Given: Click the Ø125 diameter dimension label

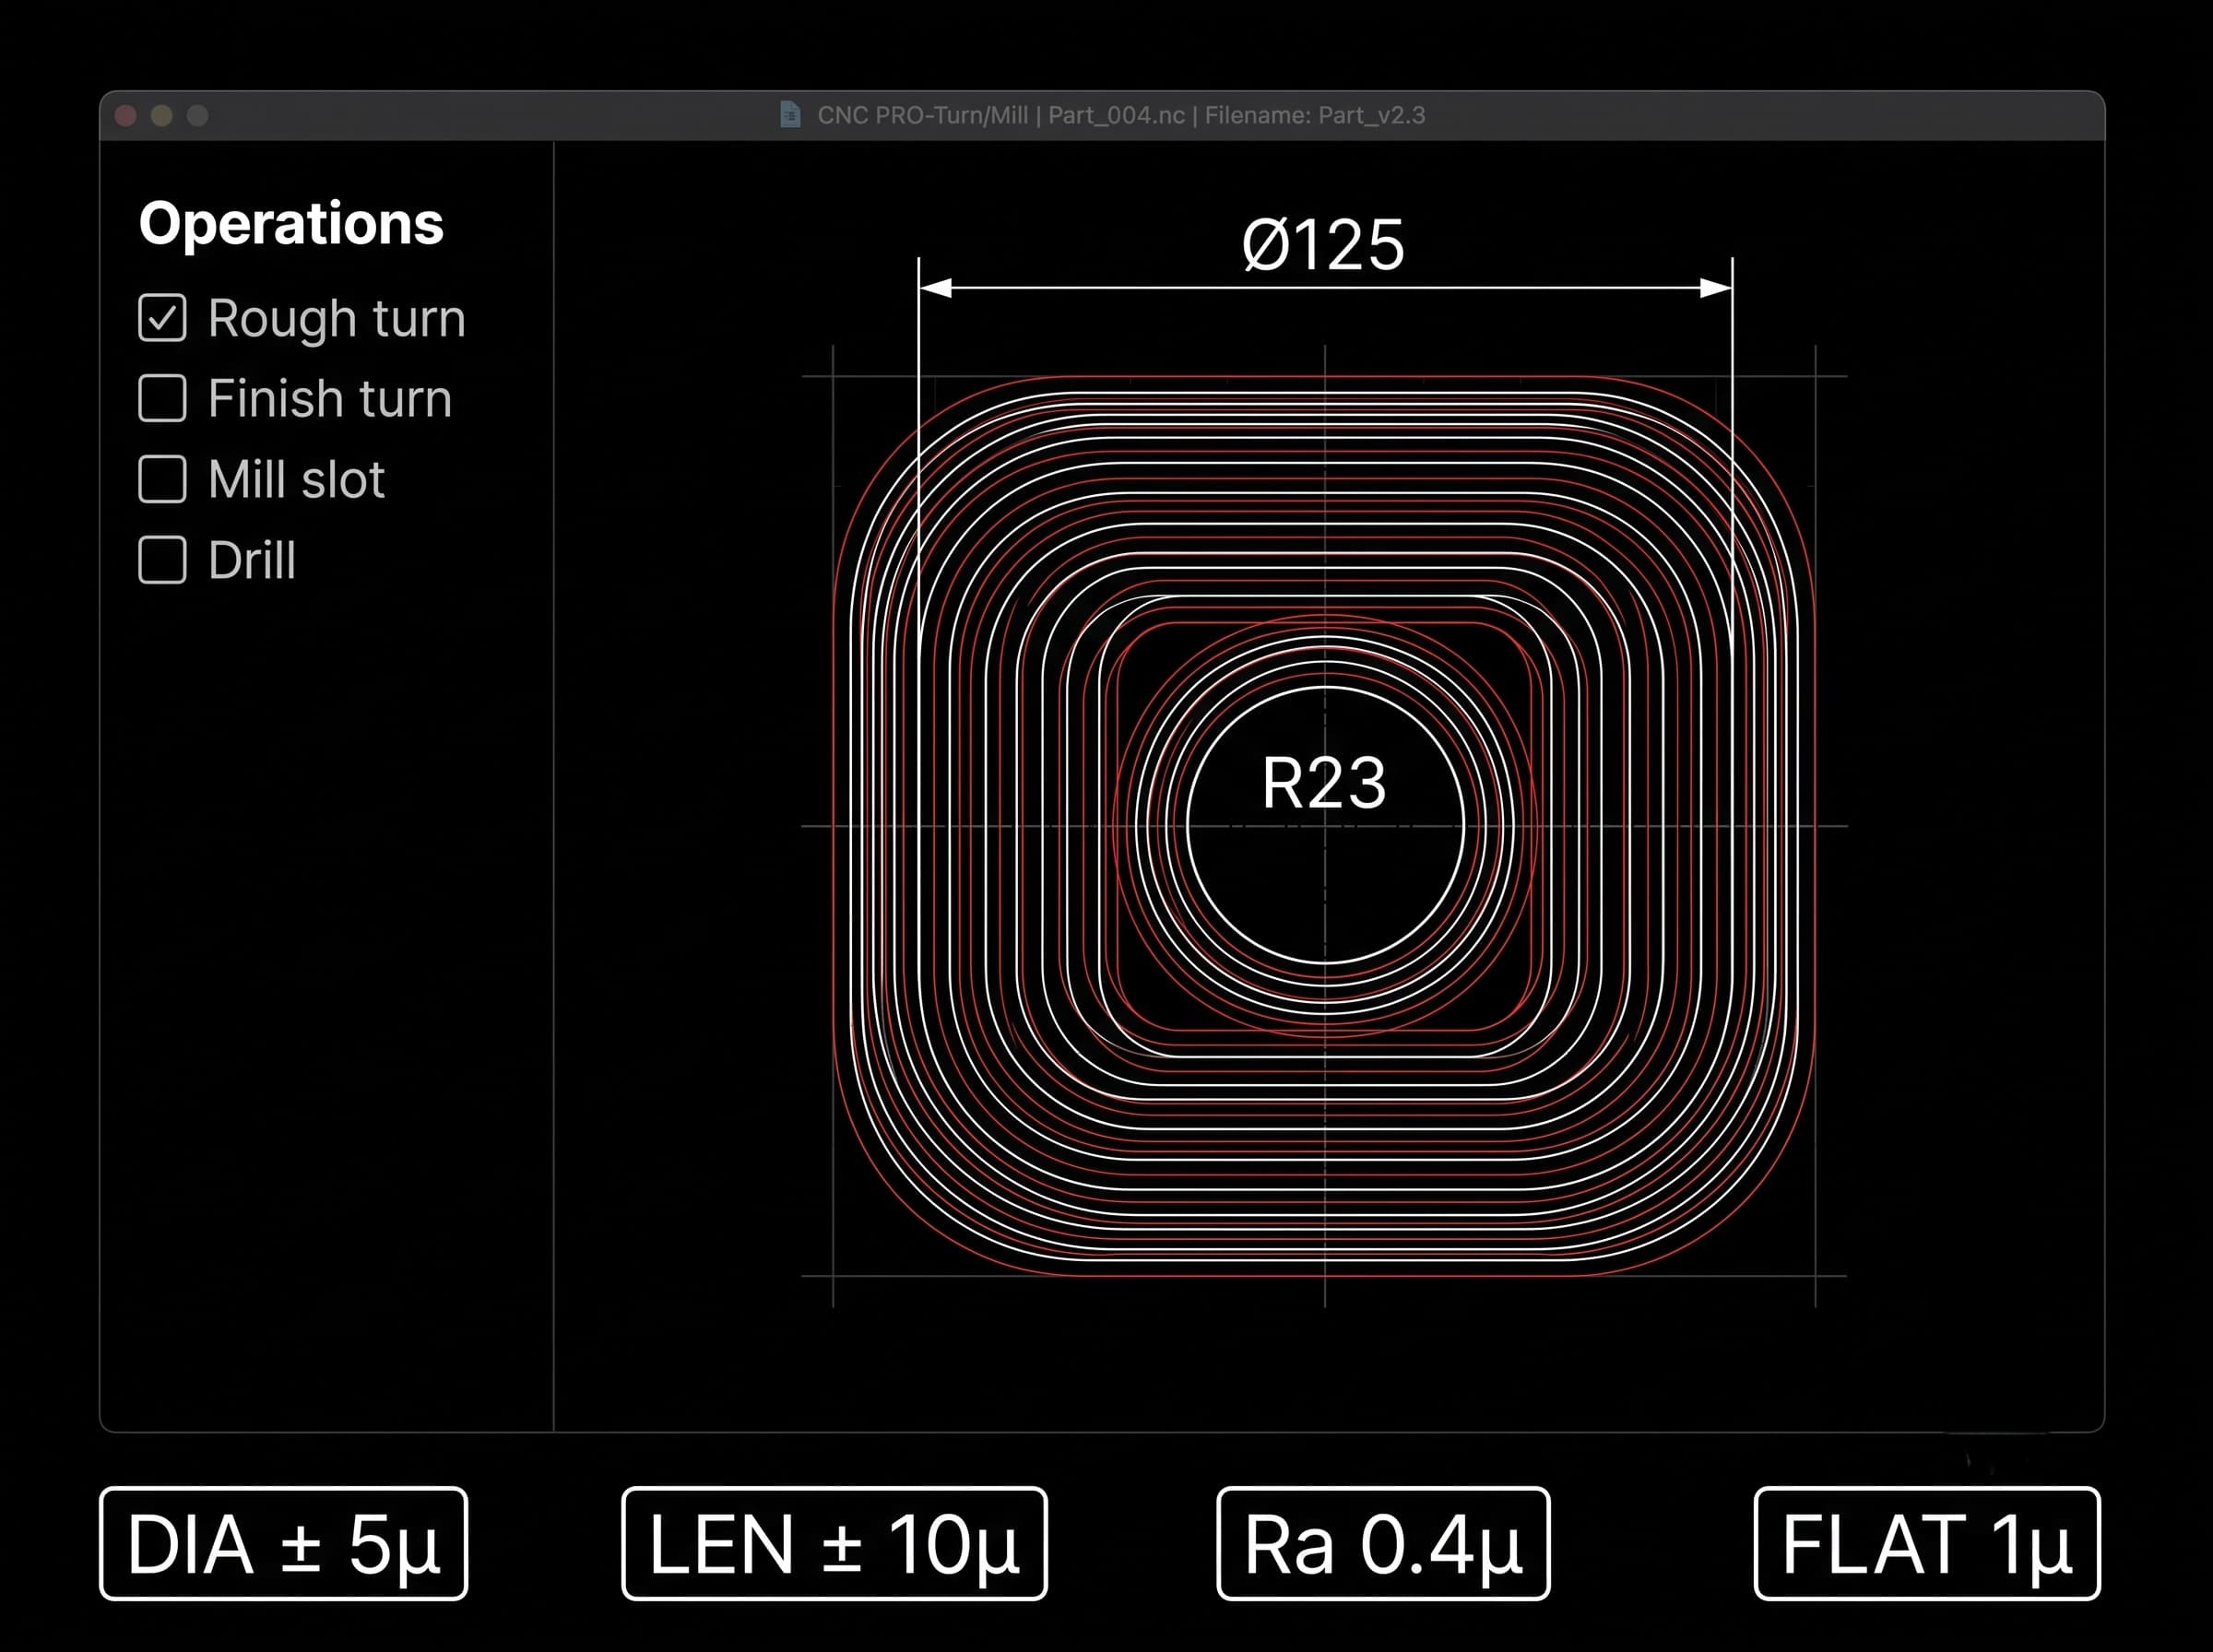Looking at the screenshot, I should [x=1323, y=245].
